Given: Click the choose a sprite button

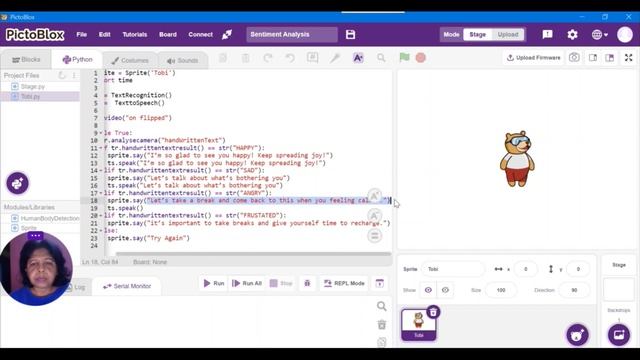Looking at the screenshot, I should pos(577,335).
